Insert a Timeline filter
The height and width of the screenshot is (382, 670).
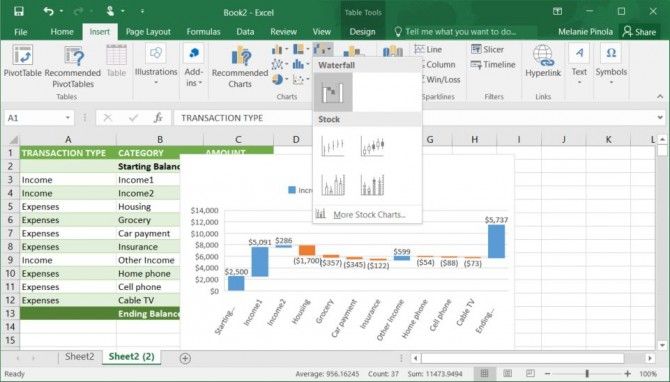(x=493, y=65)
